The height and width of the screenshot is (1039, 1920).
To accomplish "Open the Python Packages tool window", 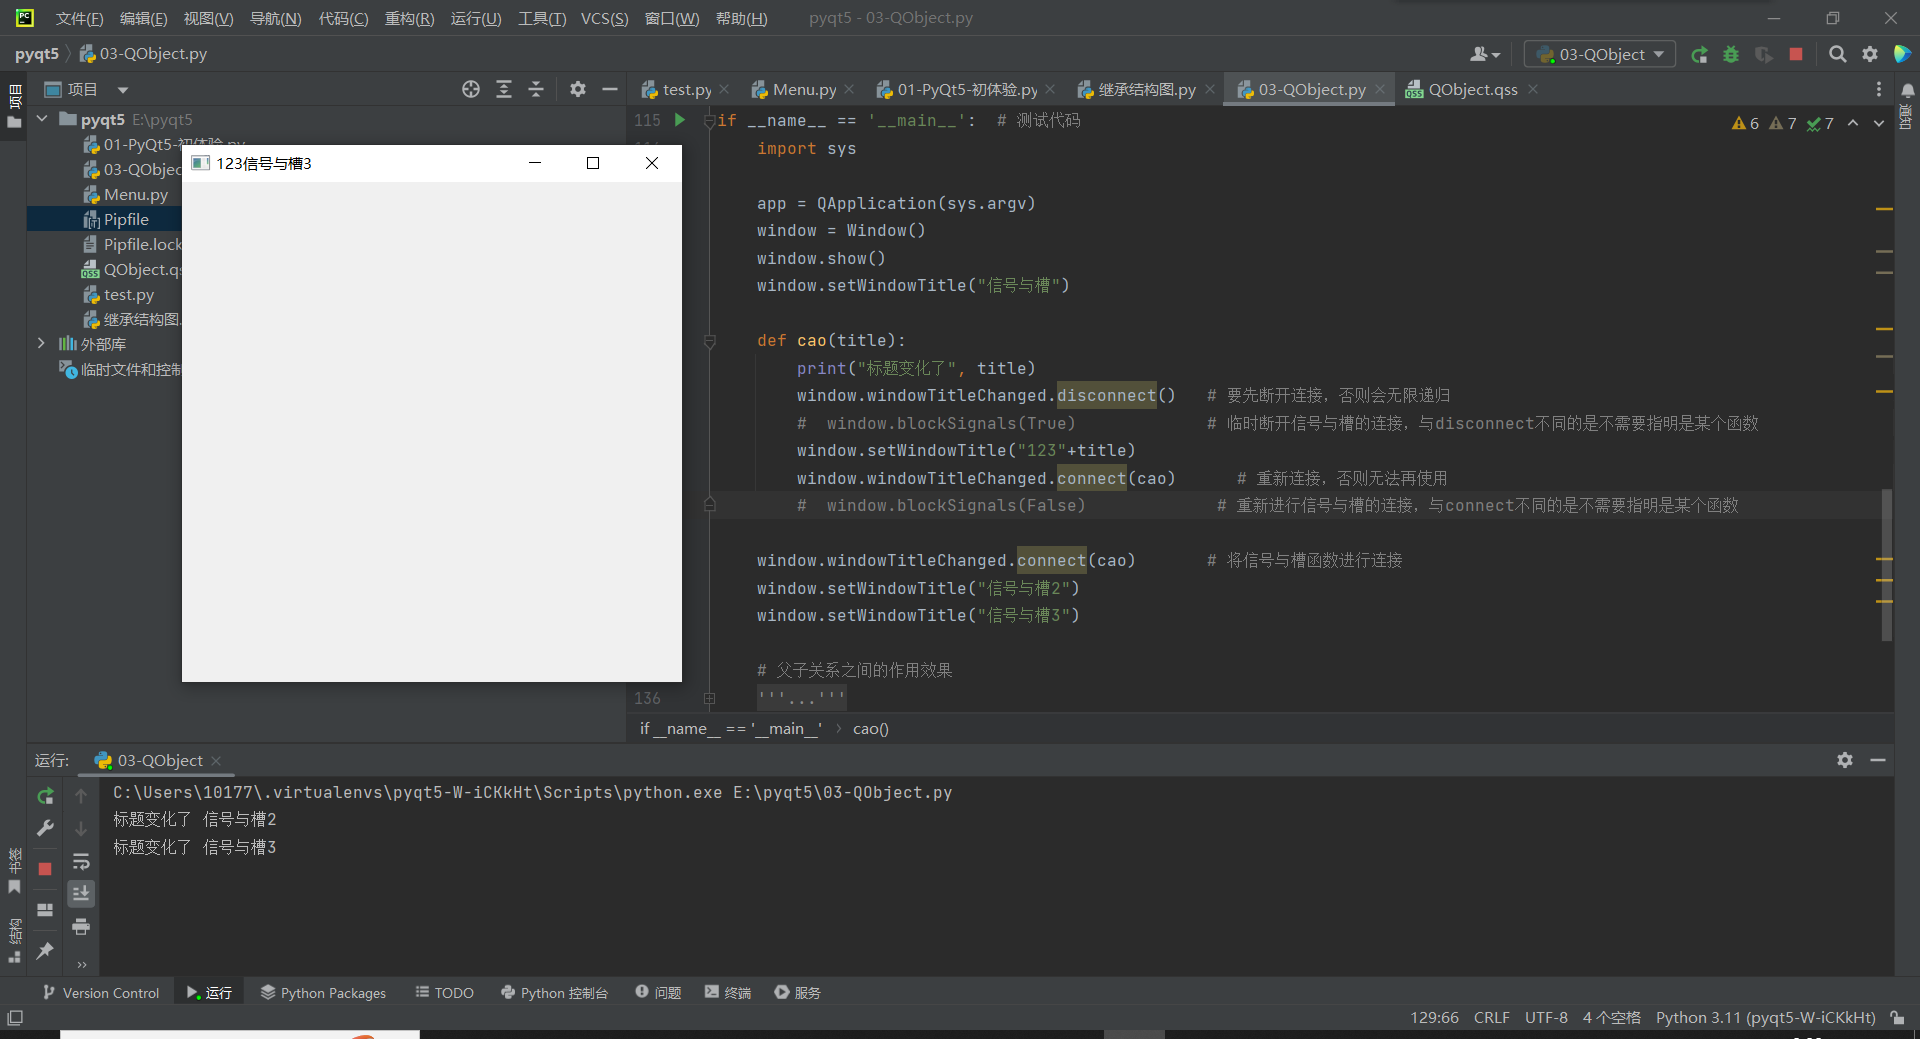I will 323,992.
